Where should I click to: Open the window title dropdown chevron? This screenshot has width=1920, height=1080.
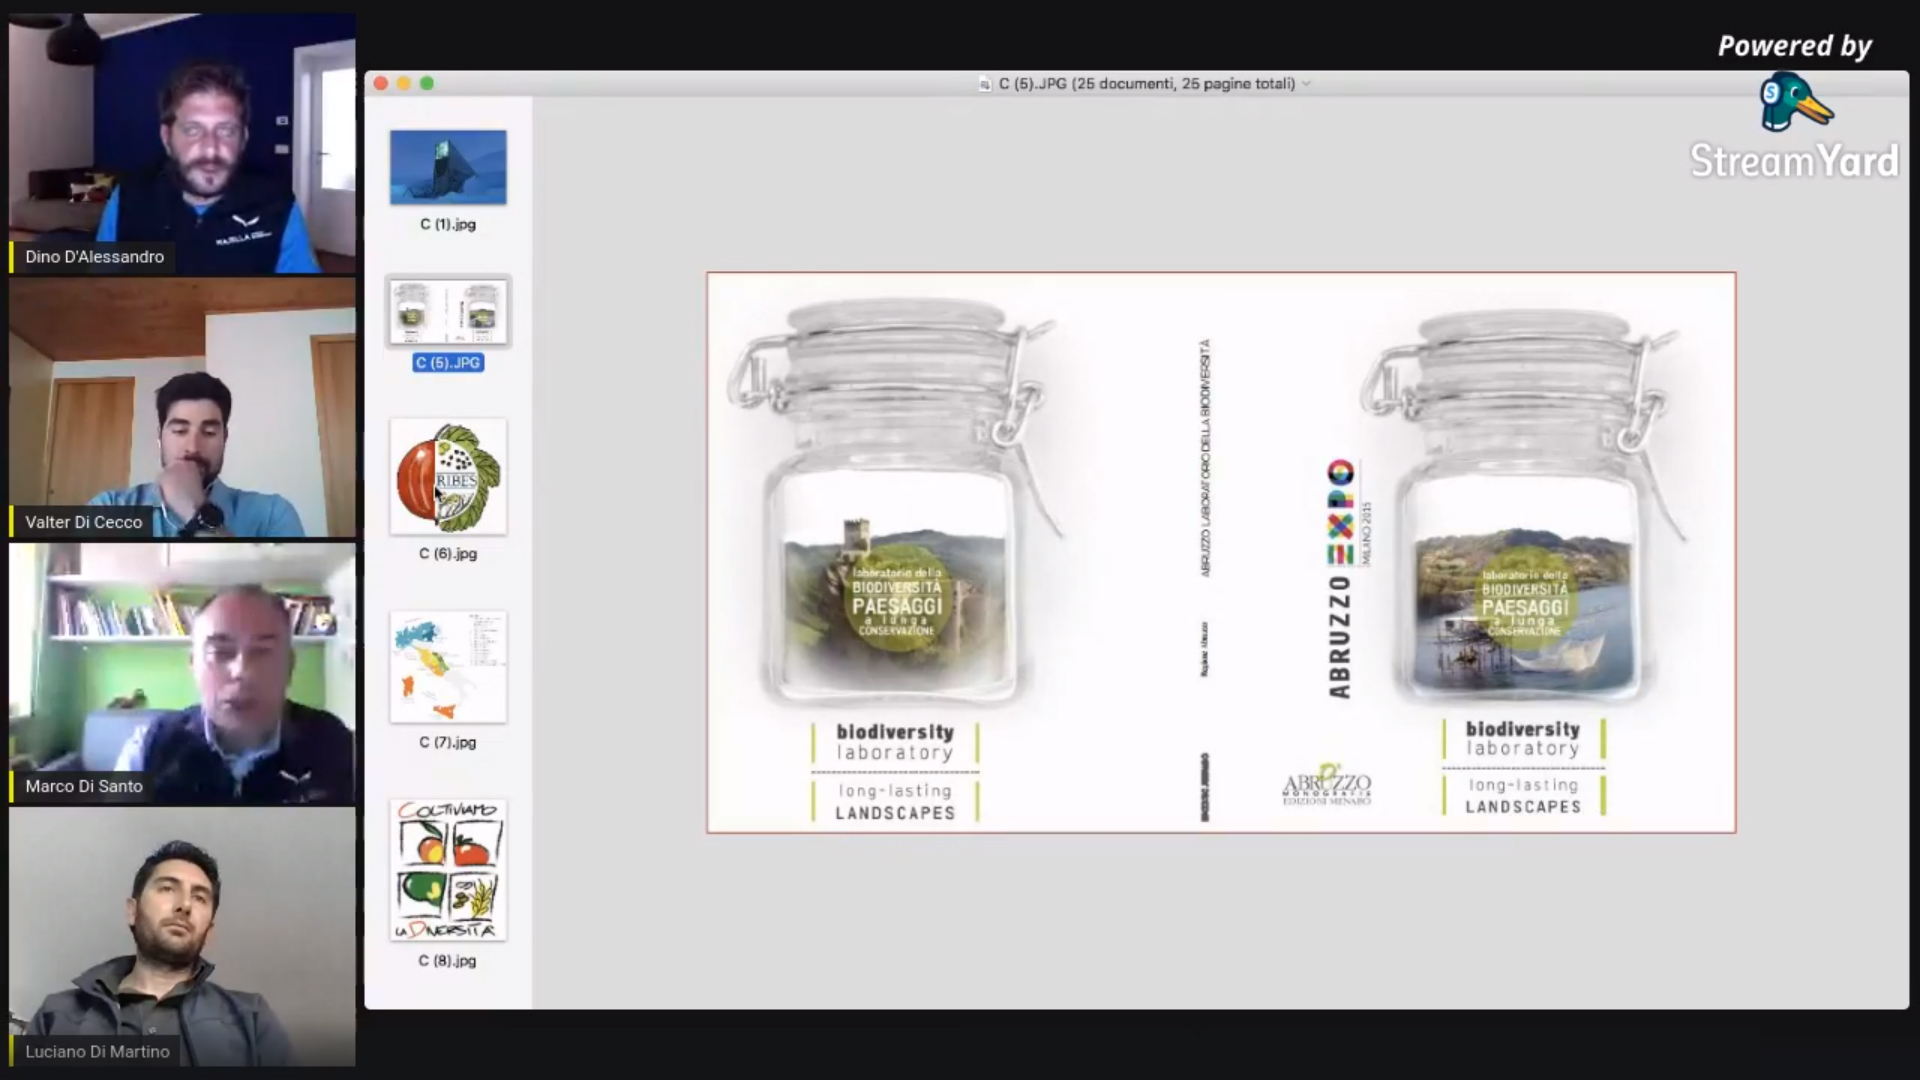(x=1306, y=84)
